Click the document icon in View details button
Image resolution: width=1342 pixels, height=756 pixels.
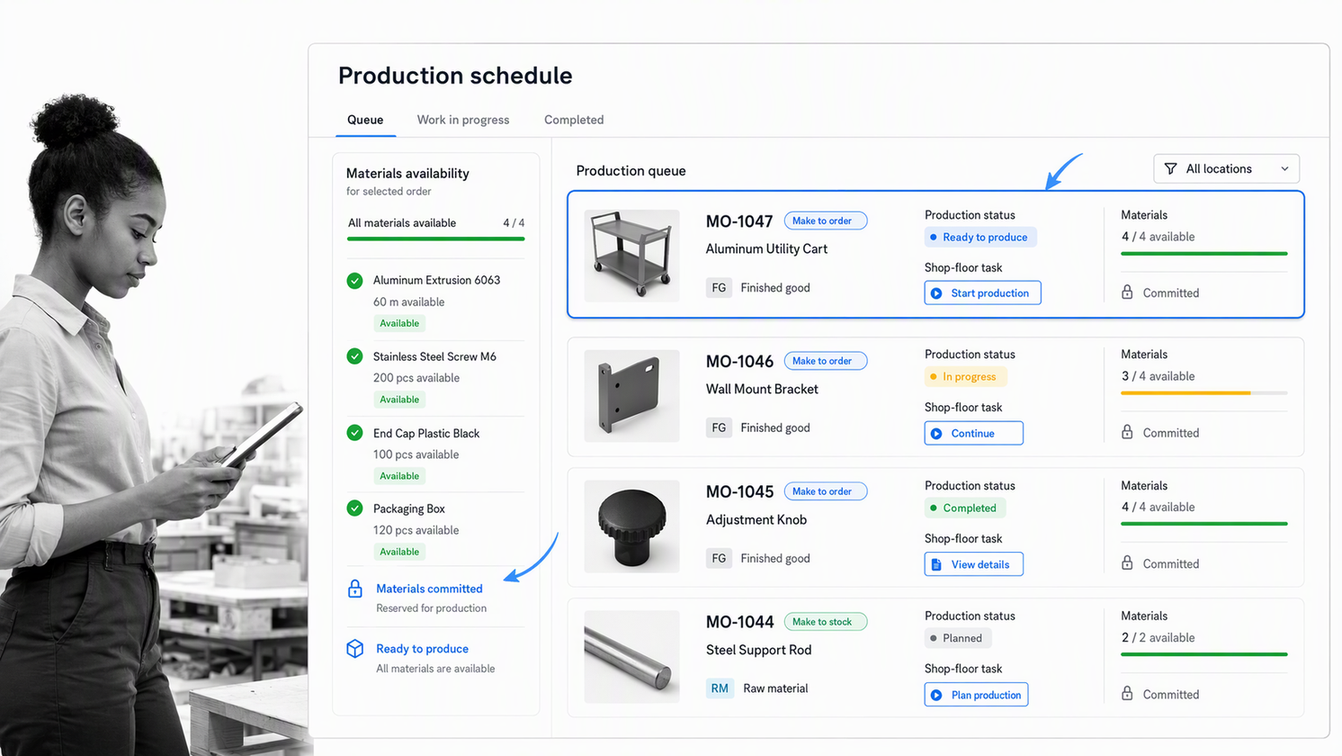[937, 565]
